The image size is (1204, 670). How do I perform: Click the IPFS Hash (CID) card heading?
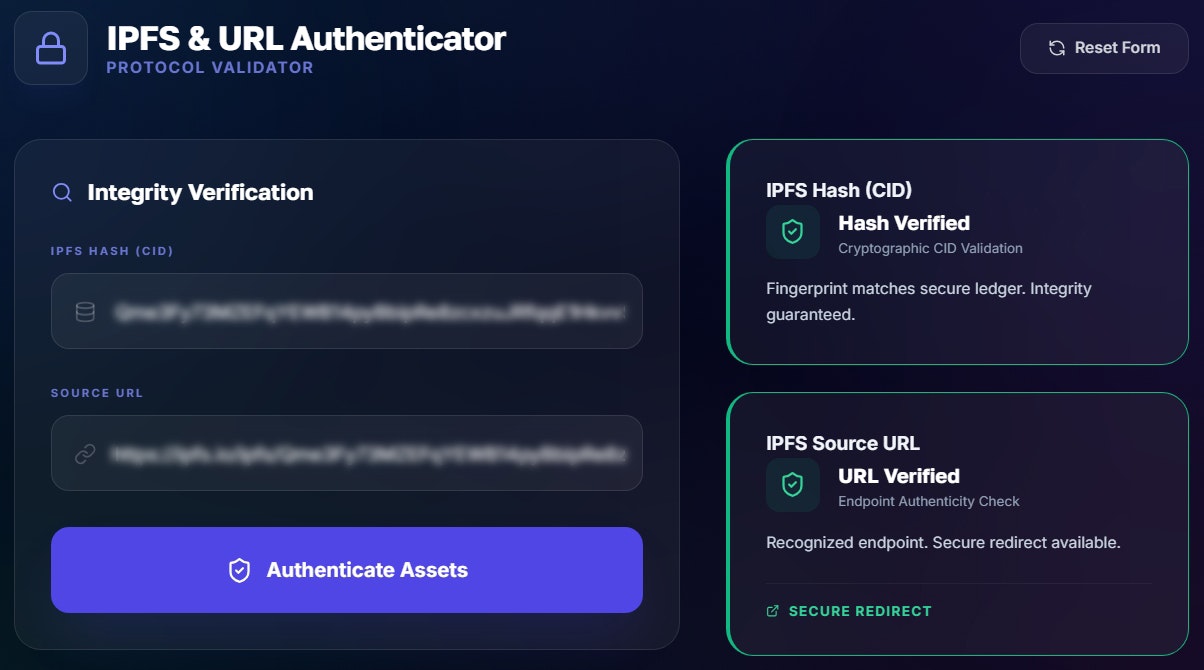click(839, 190)
